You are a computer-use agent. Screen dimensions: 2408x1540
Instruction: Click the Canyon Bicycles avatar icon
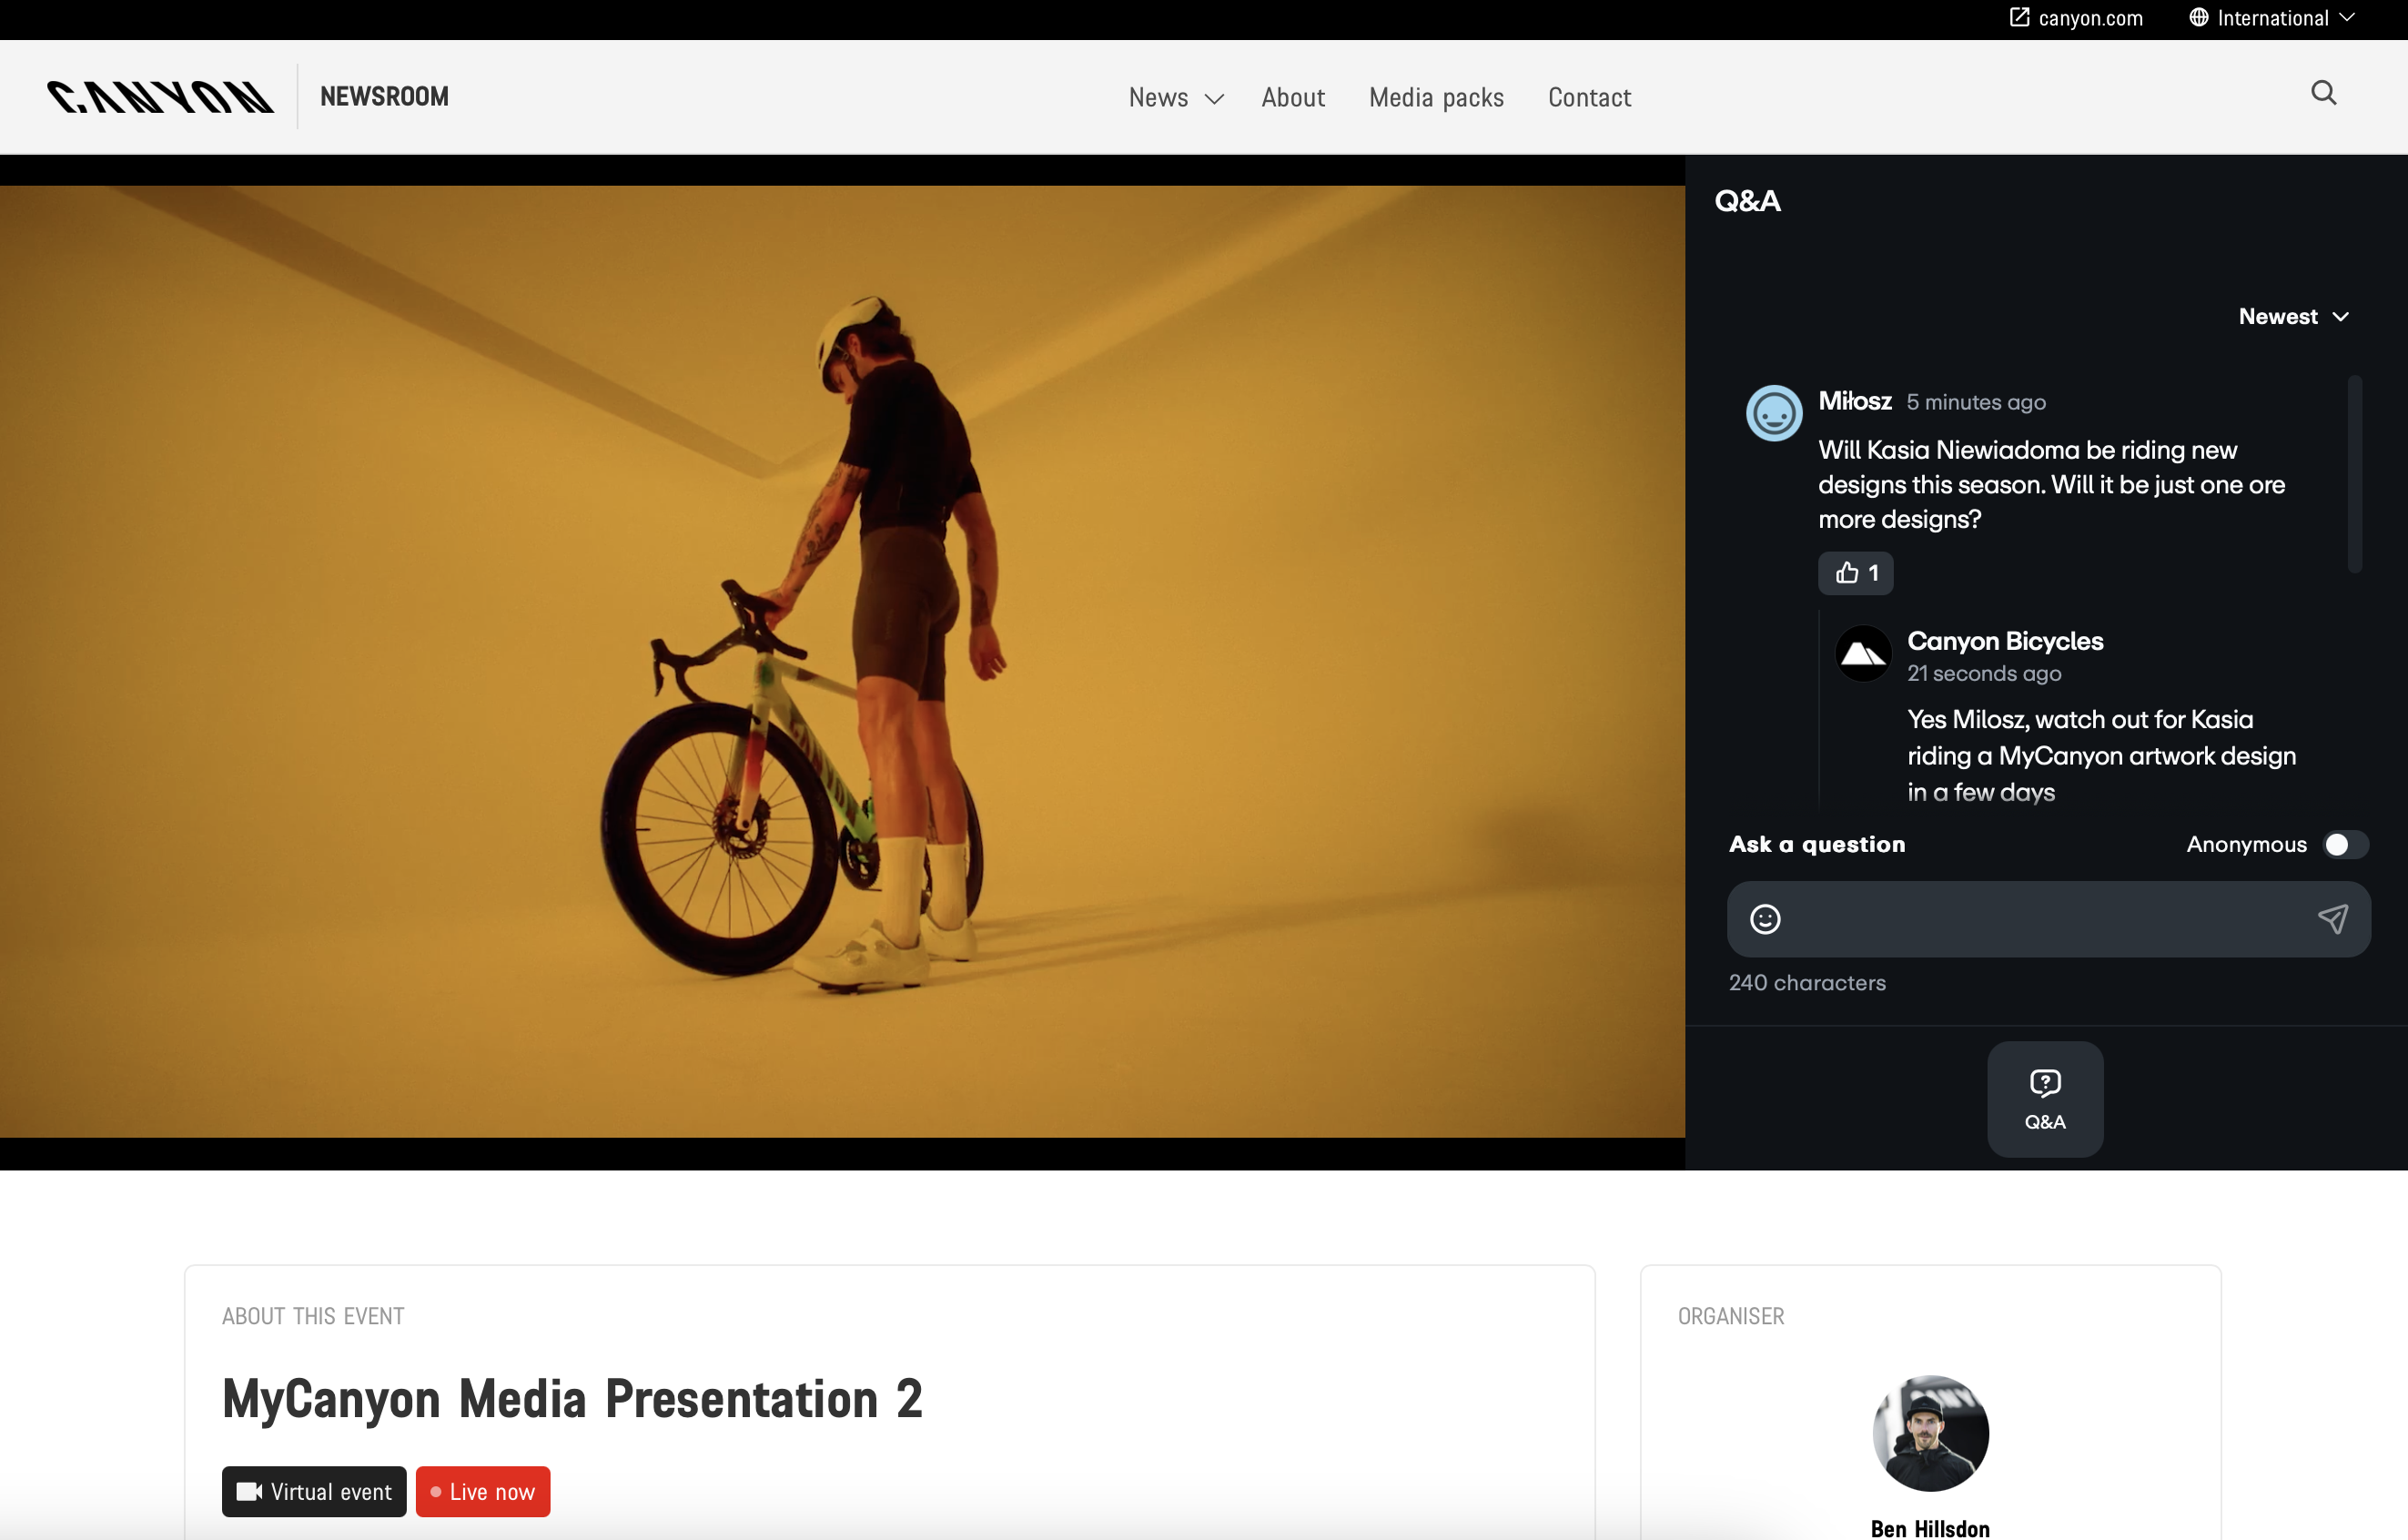tap(1863, 654)
